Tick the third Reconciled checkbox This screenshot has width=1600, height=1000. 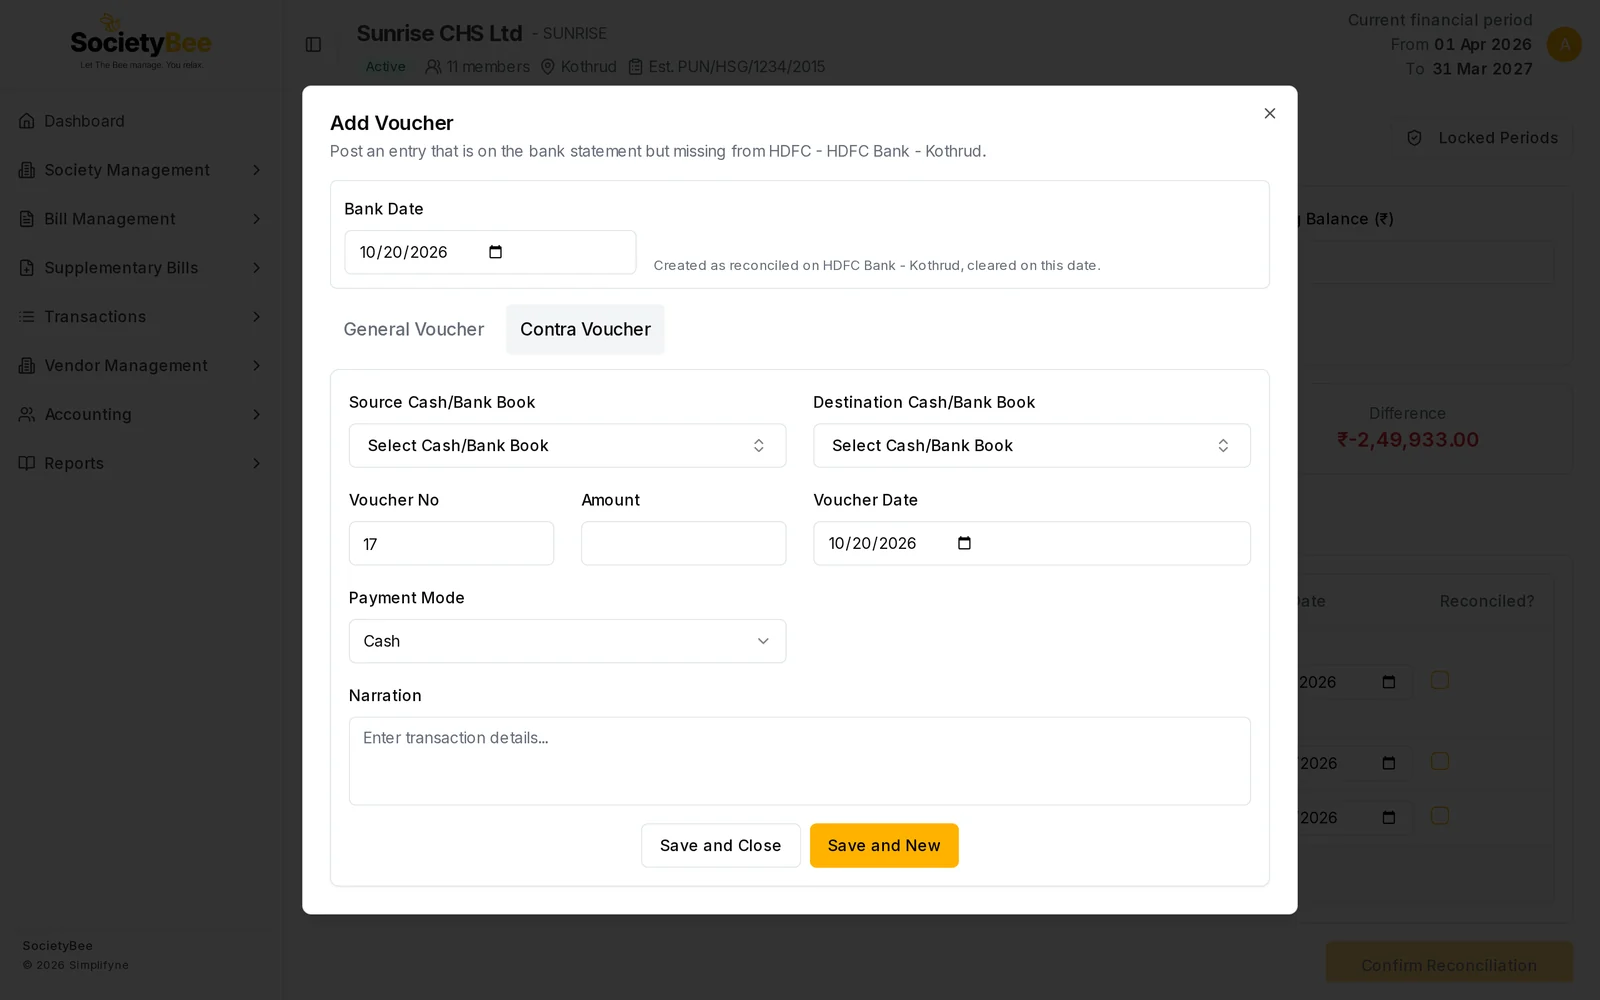click(1440, 816)
